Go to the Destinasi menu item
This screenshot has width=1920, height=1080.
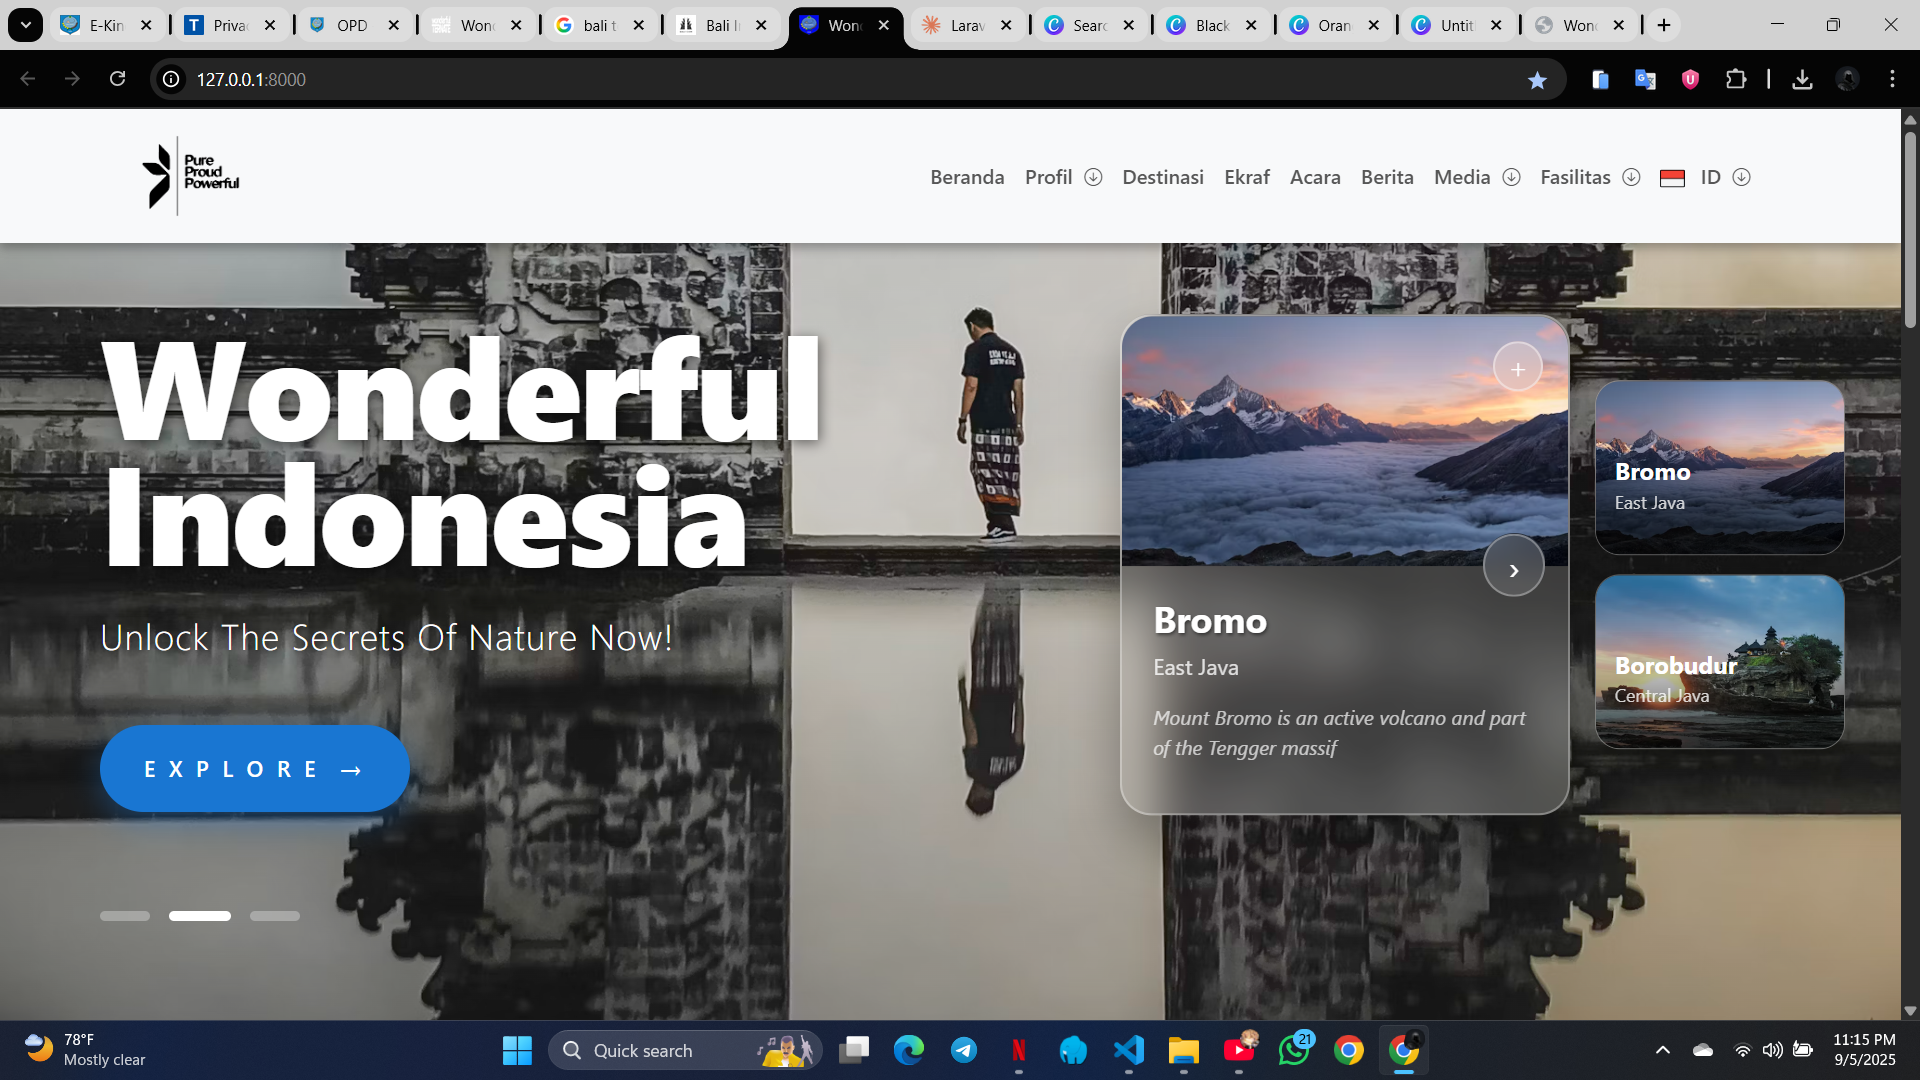coord(1162,177)
